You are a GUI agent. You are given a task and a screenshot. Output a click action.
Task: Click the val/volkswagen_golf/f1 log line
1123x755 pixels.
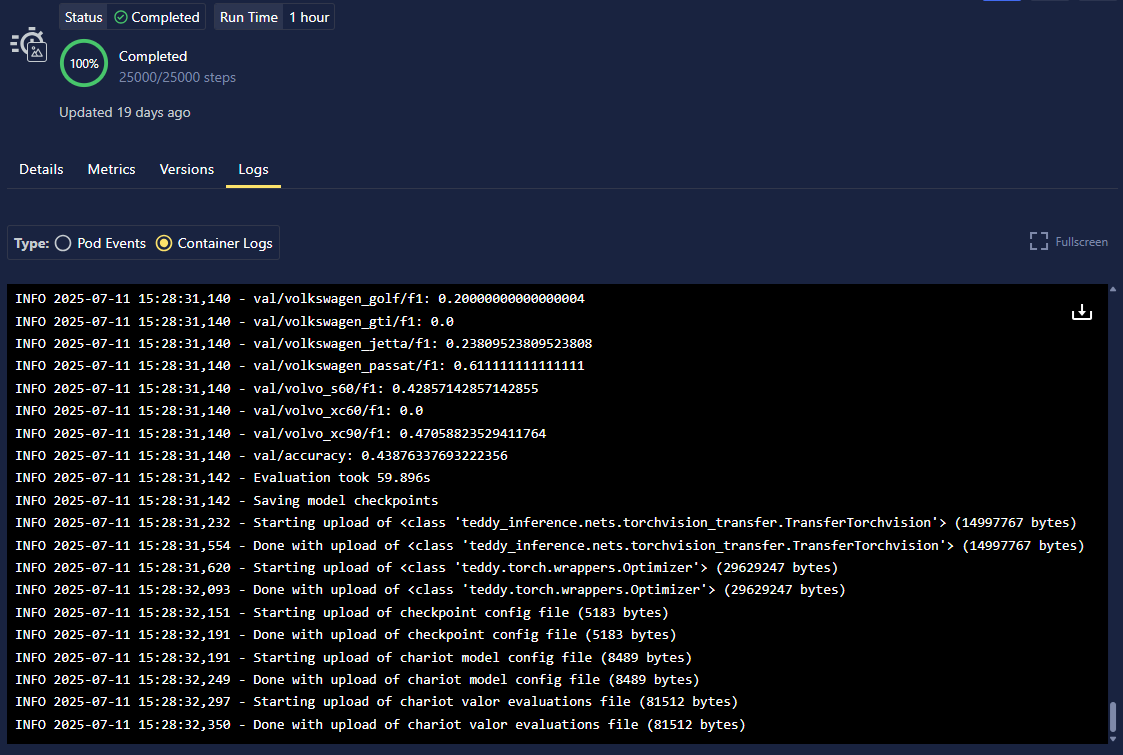pos(299,299)
